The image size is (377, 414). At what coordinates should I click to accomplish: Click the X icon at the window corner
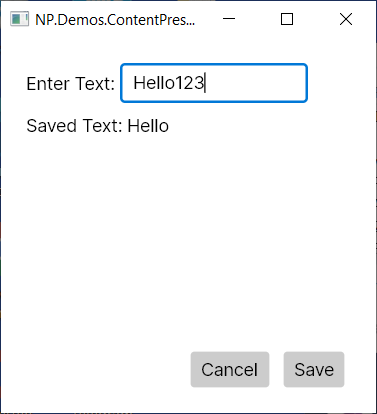[x=346, y=19]
